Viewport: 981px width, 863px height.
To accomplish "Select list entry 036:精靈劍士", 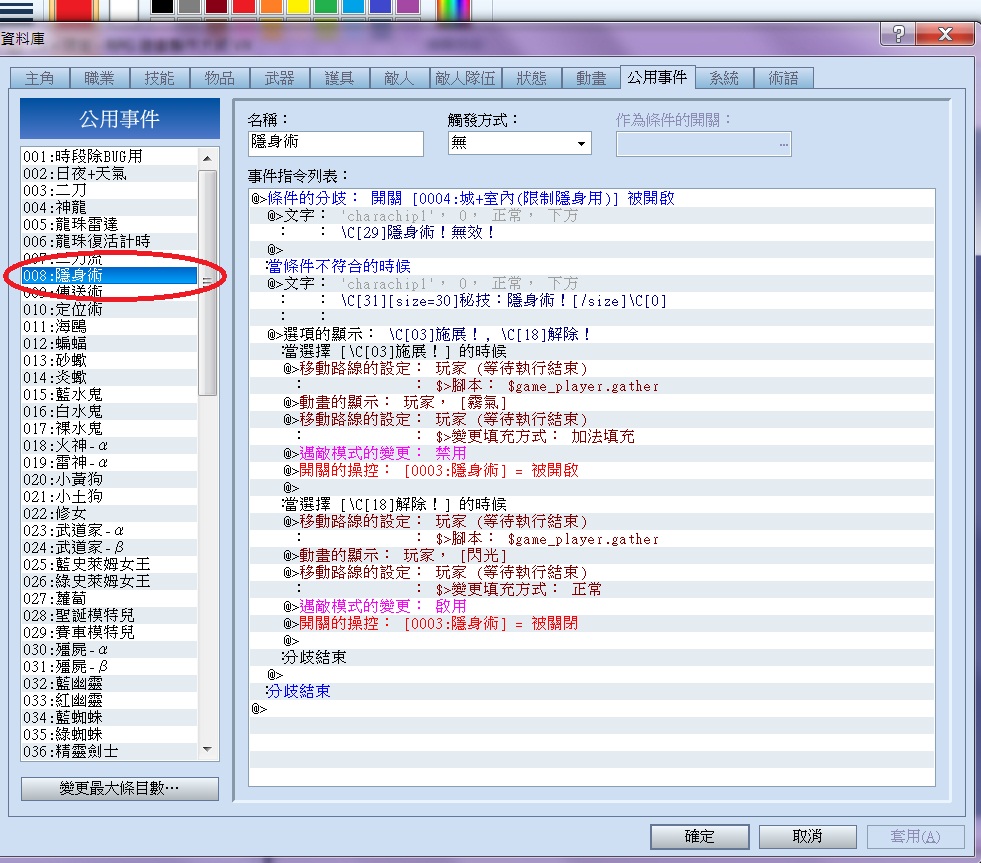I will (x=109, y=751).
